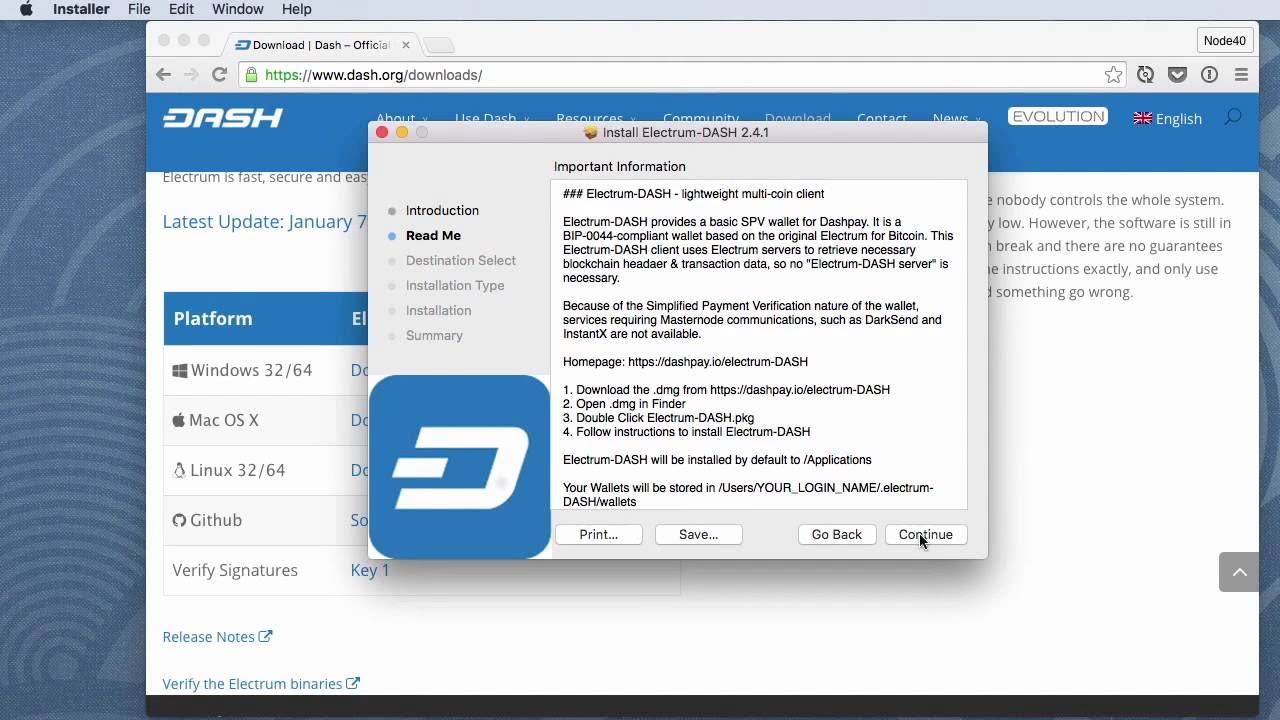Select the Read Me step
1280x720 pixels.
433,235
